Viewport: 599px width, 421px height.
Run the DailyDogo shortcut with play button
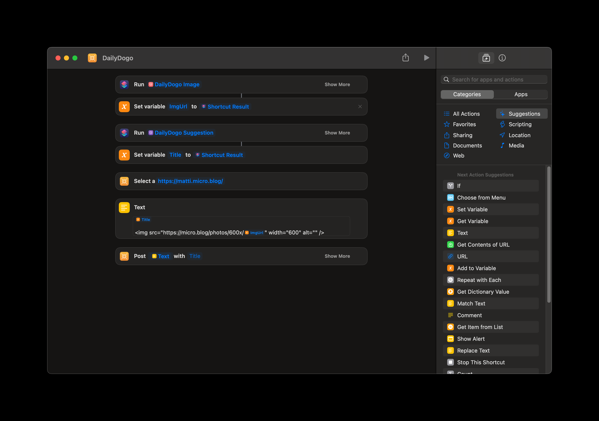426,58
